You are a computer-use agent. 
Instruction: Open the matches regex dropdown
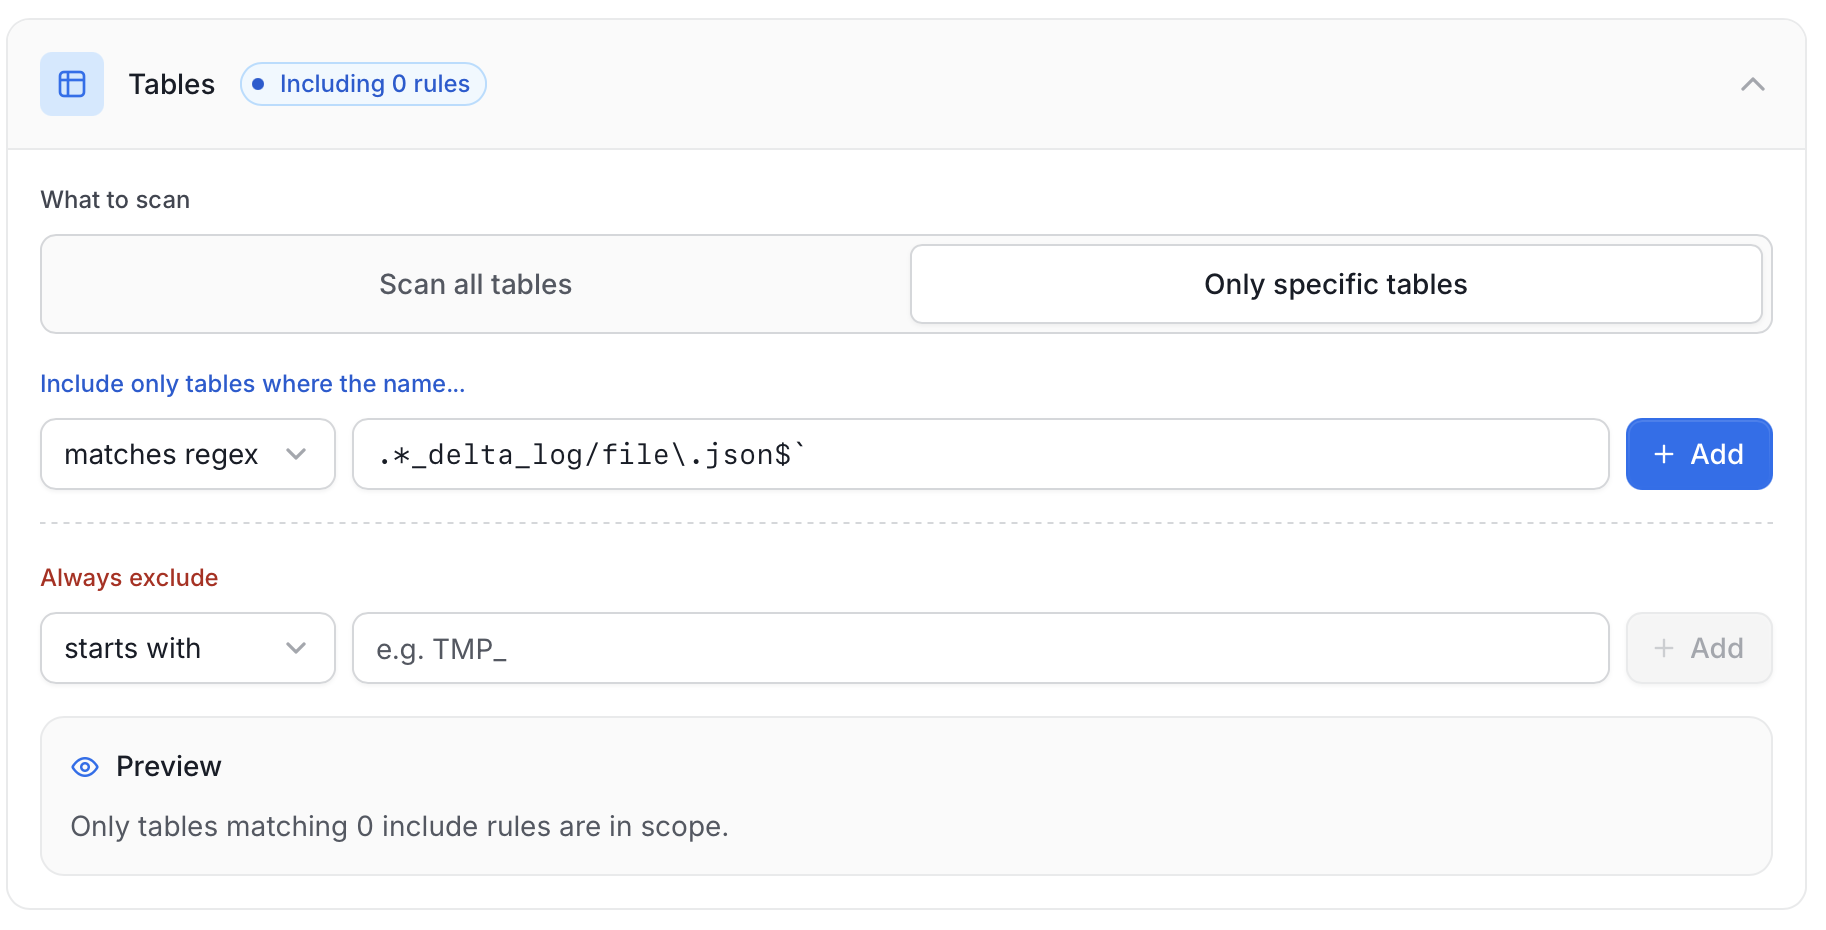[x=188, y=454]
